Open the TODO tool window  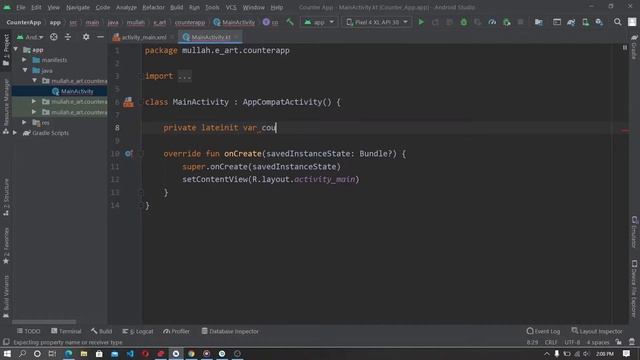[x=29, y=331]
